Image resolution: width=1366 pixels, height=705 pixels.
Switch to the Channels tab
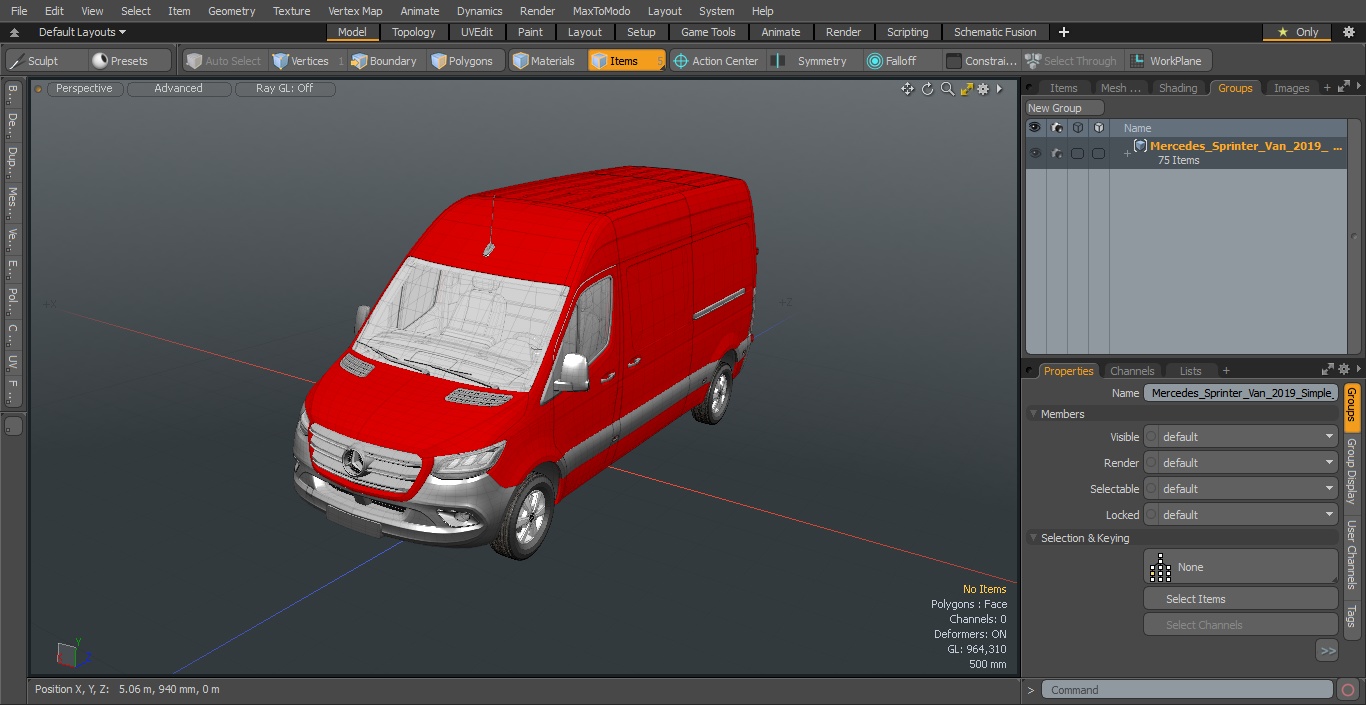point(1132,371)
